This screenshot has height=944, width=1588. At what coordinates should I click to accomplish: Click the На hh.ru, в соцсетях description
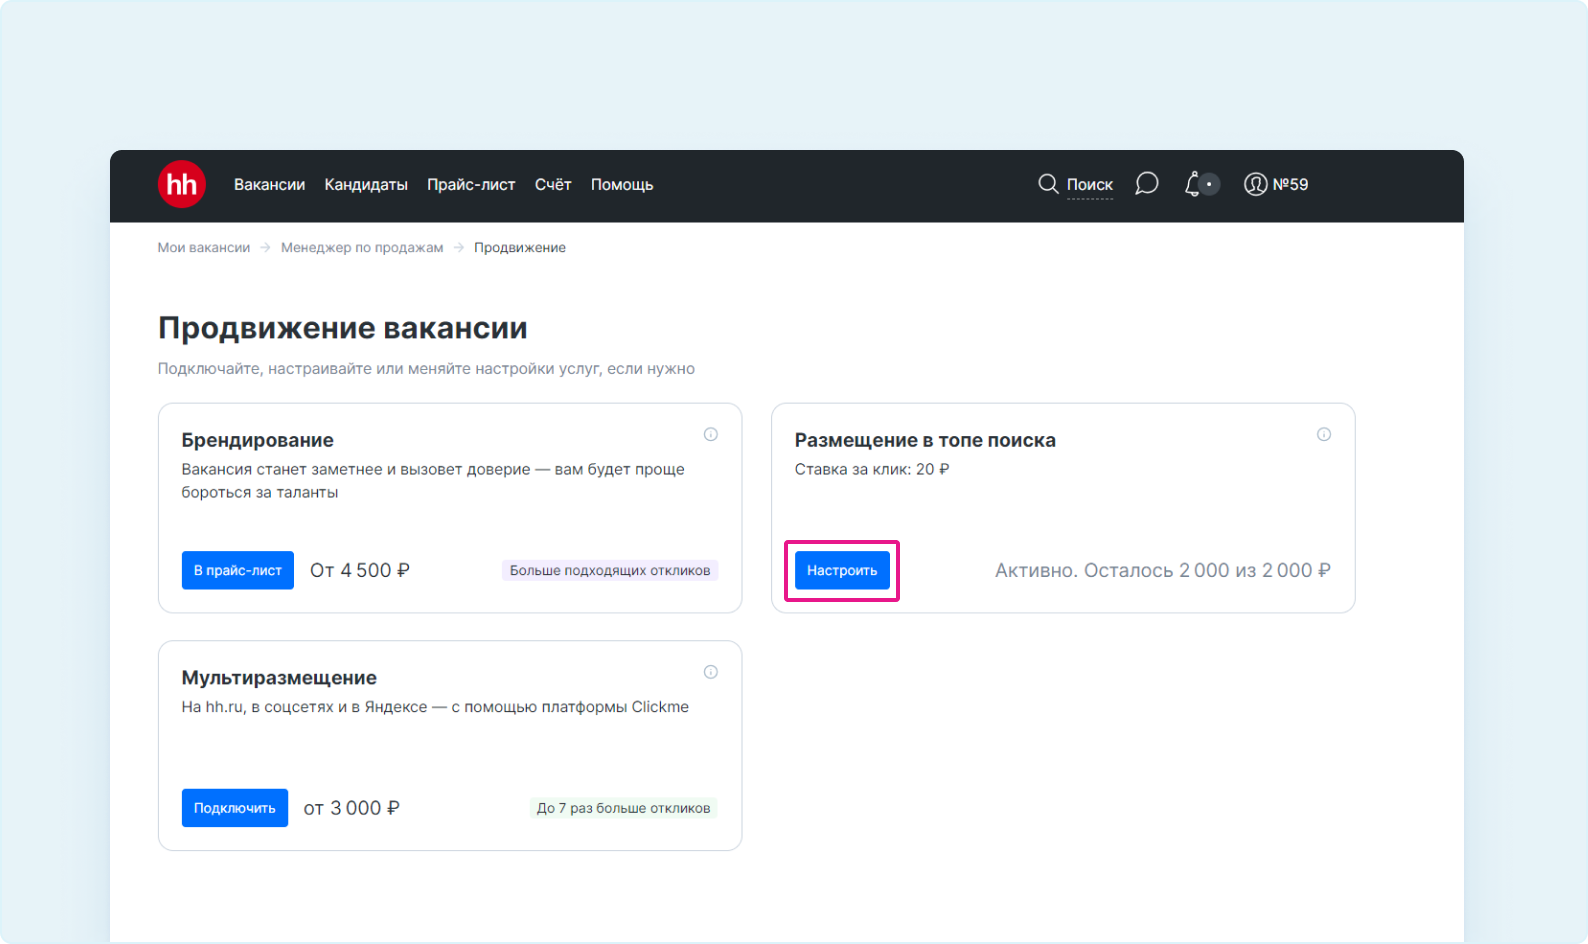pyautogui.click(x=435, y=707)
